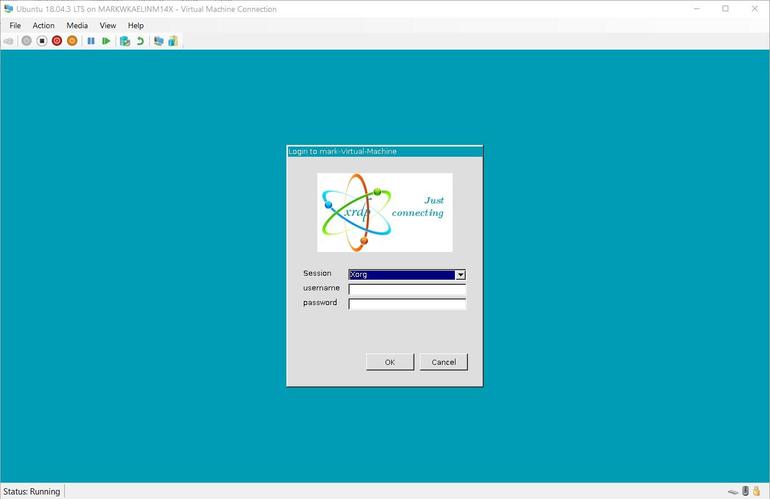
Task: Click Cancel in xrdp login dialog
Action: (443, 362)
